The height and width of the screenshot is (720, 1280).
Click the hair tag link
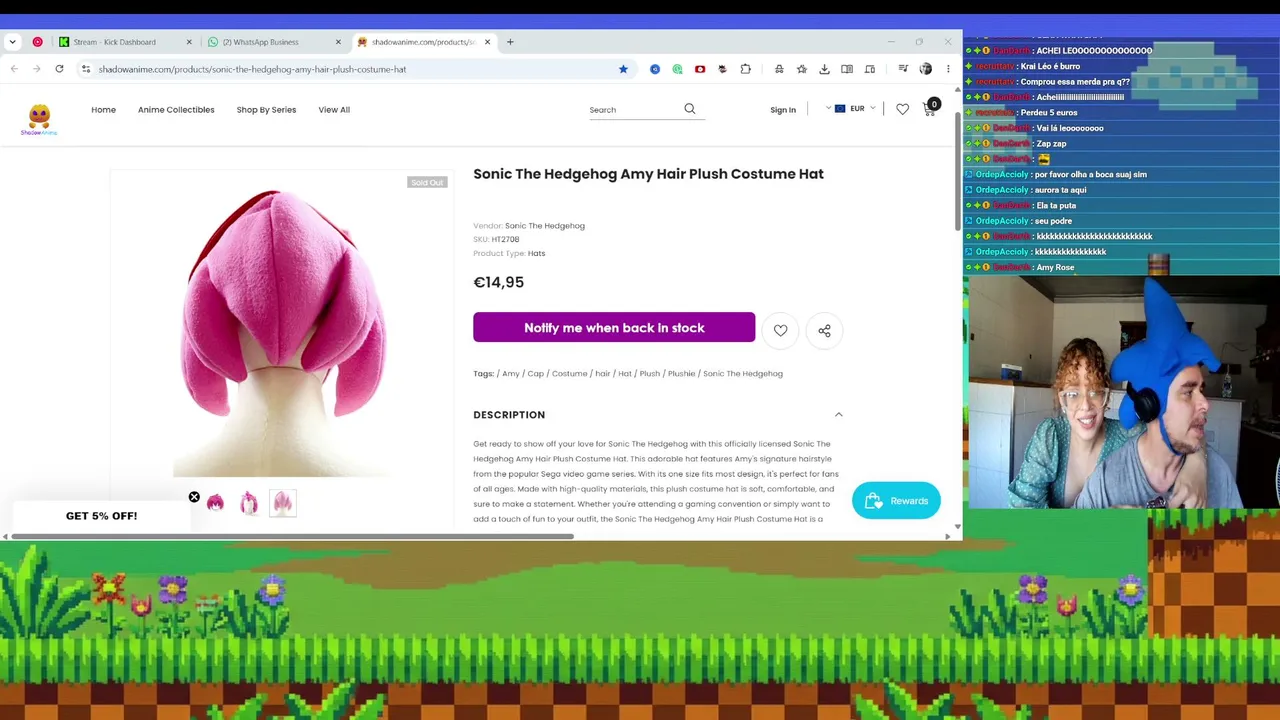pyautogui.click(x=602, y=374)
